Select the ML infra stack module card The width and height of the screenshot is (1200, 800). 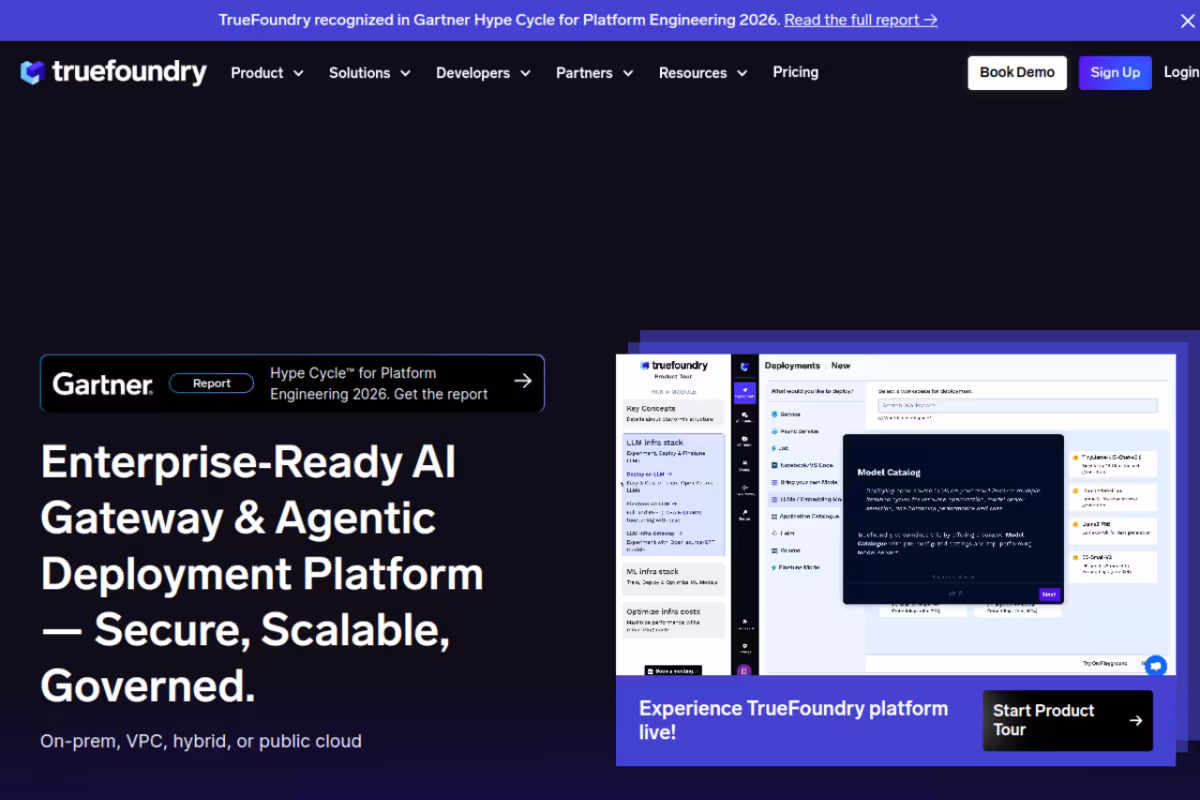click(673, 577)
